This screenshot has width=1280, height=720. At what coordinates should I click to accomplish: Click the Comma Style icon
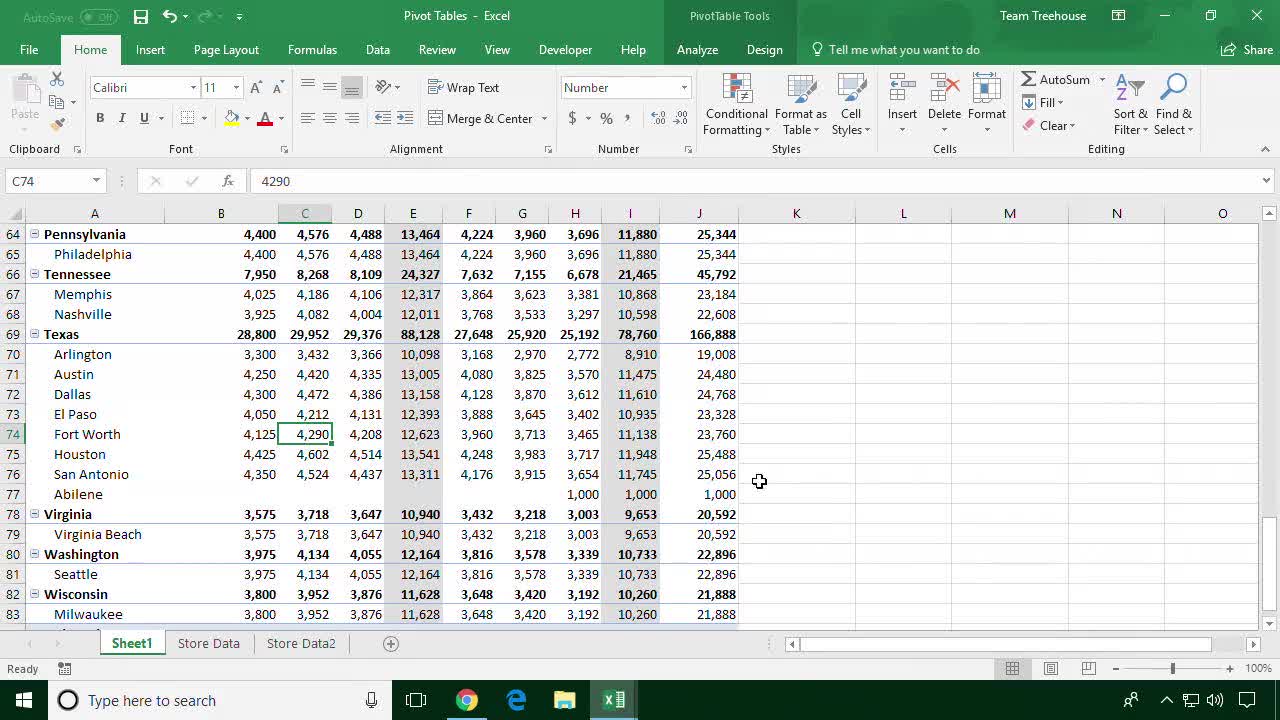[x=628, y=118]
